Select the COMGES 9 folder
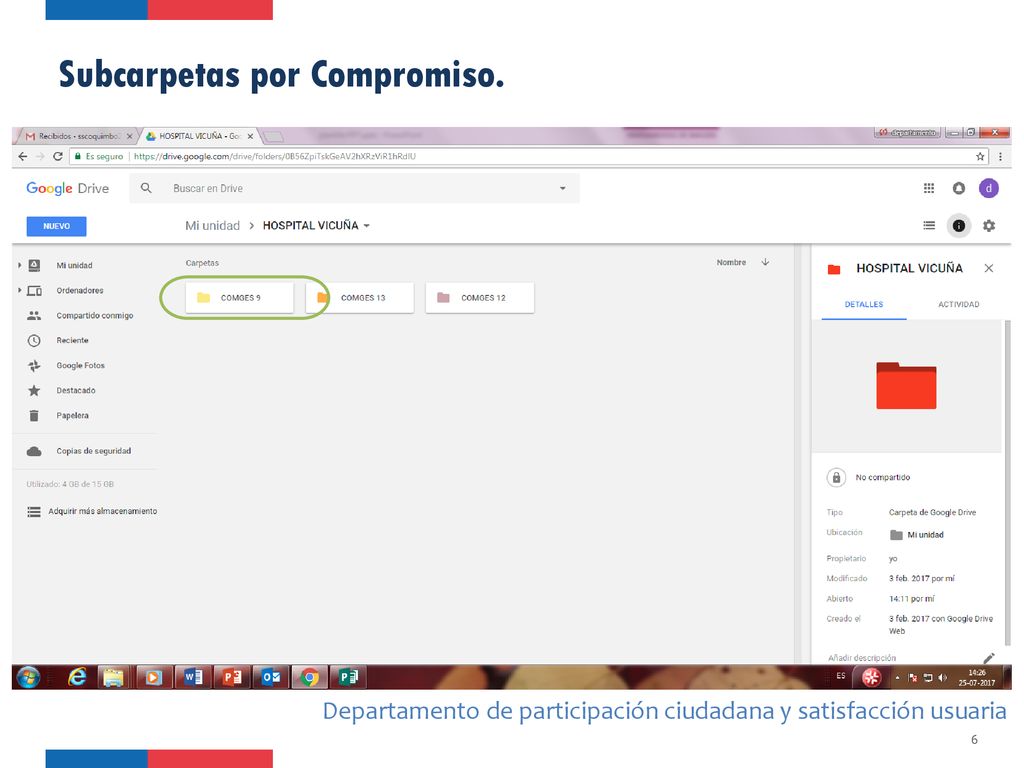This screenshot has width=1024, height=768. coord(240,298)
